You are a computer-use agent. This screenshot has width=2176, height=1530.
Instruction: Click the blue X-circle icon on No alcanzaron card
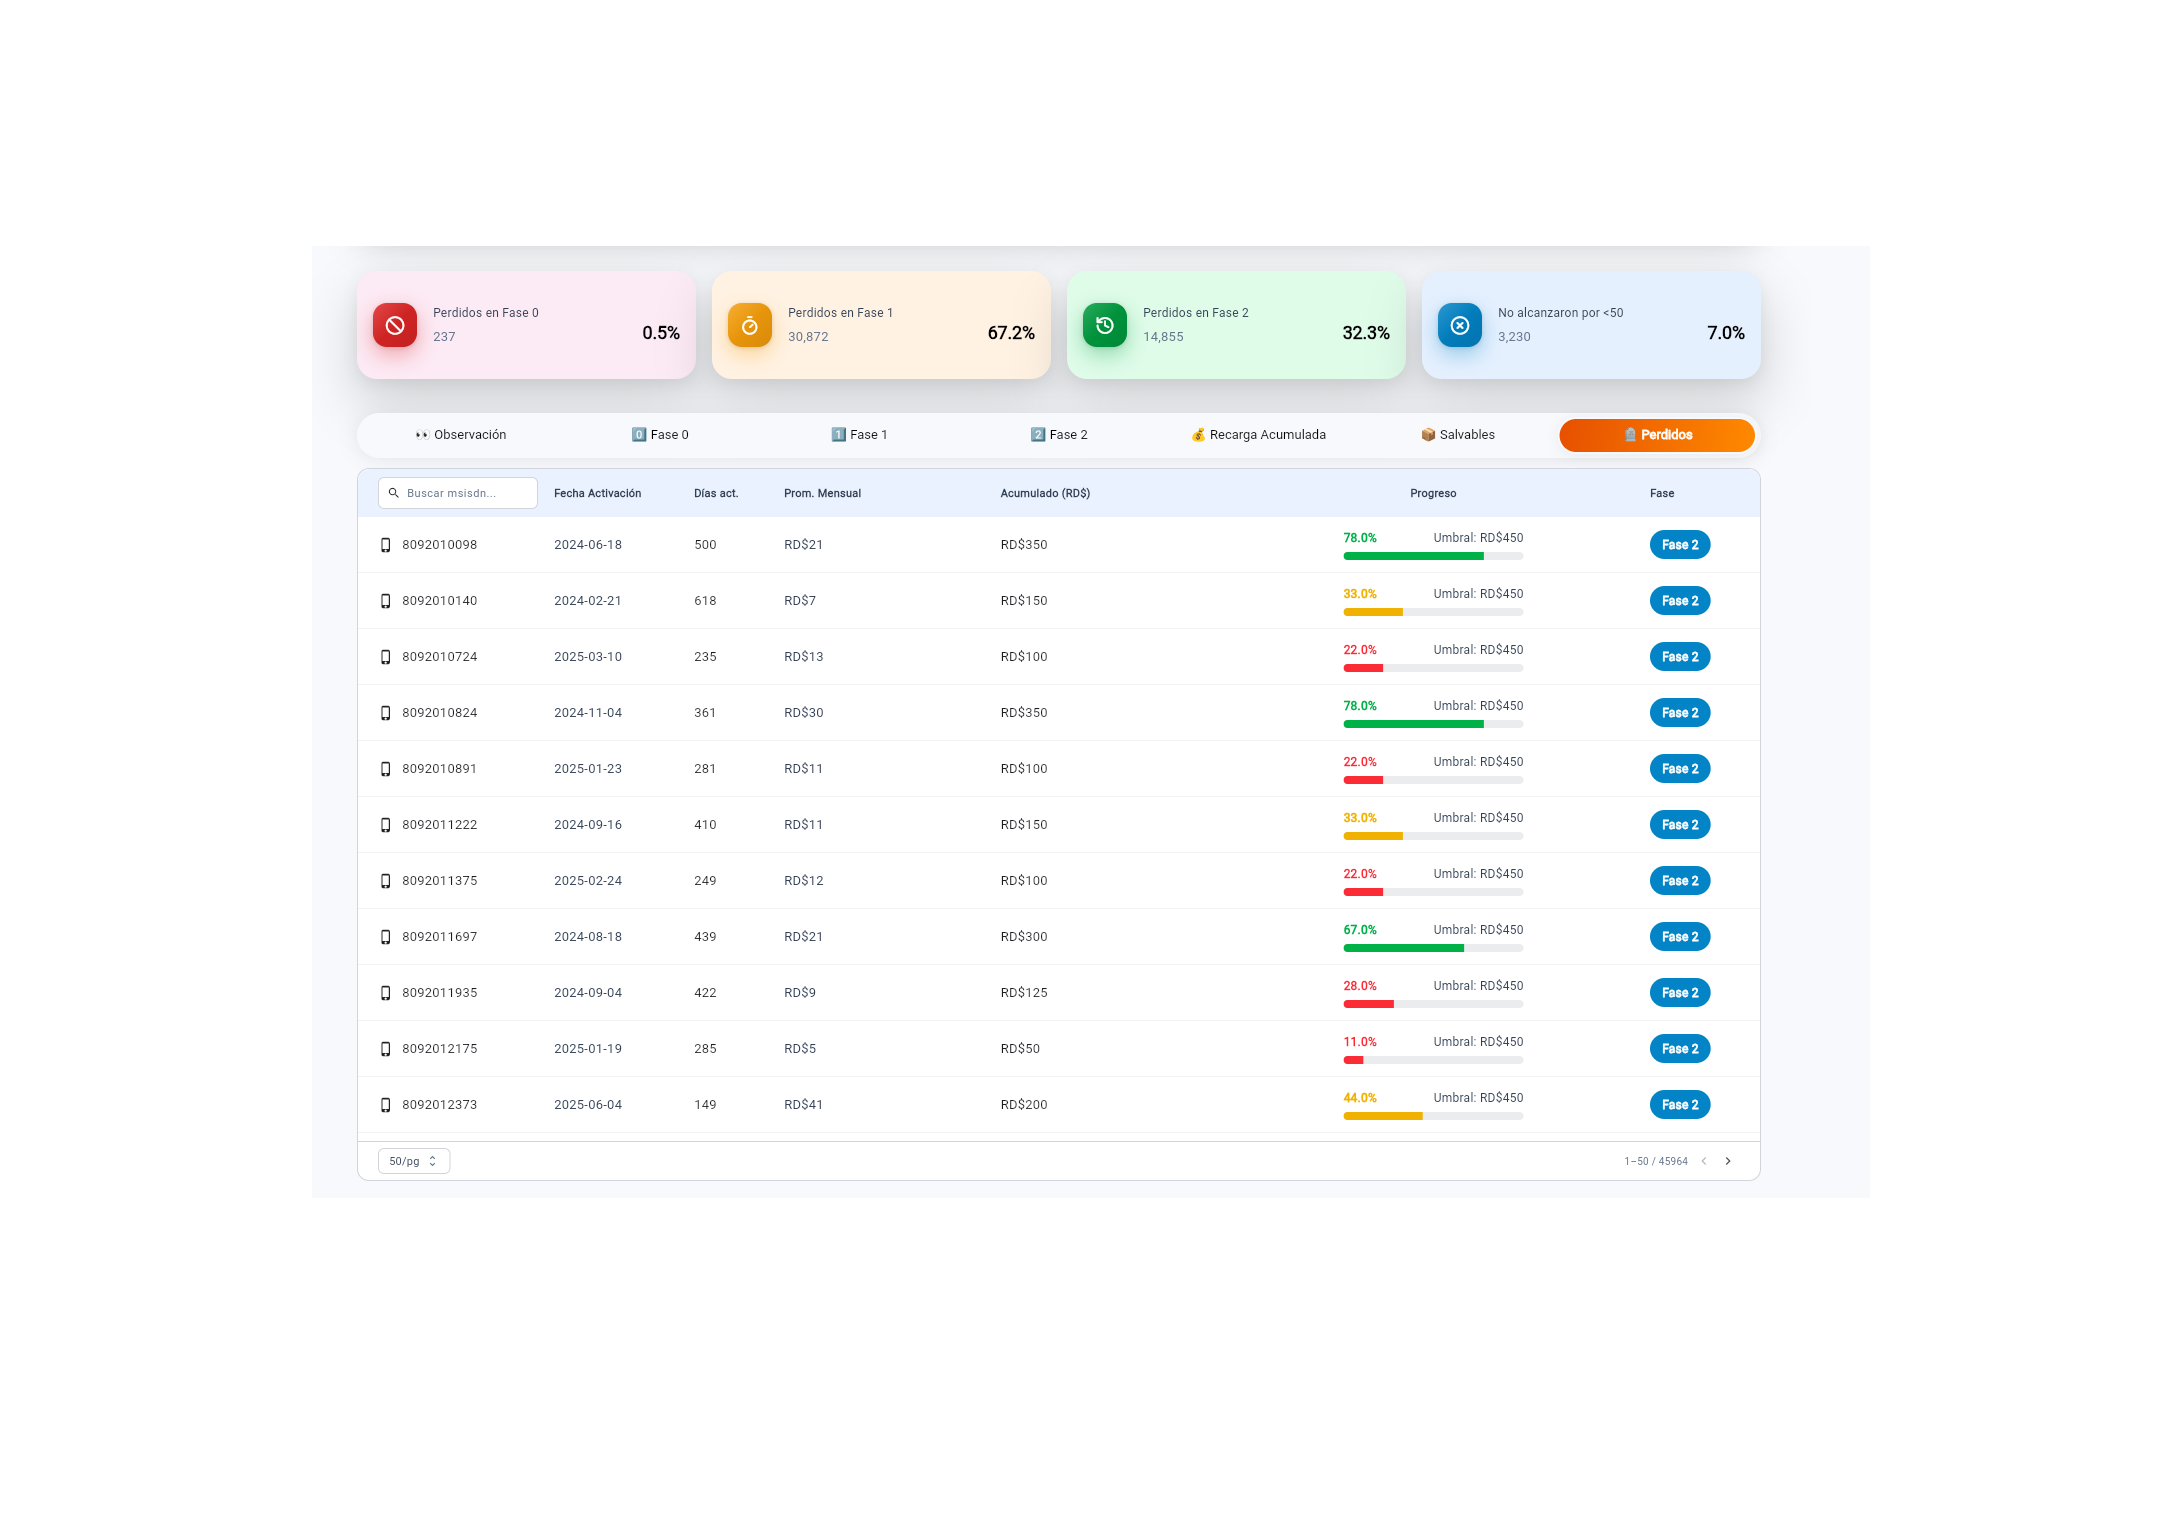(x=1460, y=325)
